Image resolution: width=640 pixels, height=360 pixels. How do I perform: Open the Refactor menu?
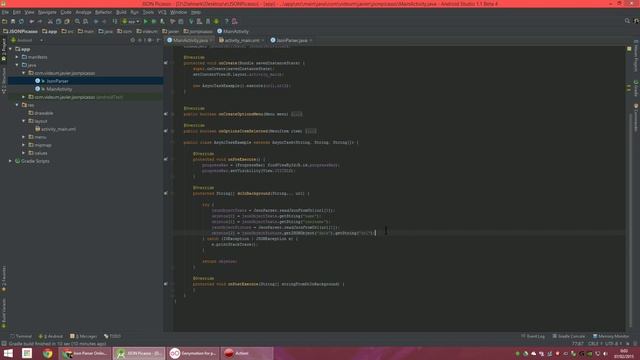103,12
